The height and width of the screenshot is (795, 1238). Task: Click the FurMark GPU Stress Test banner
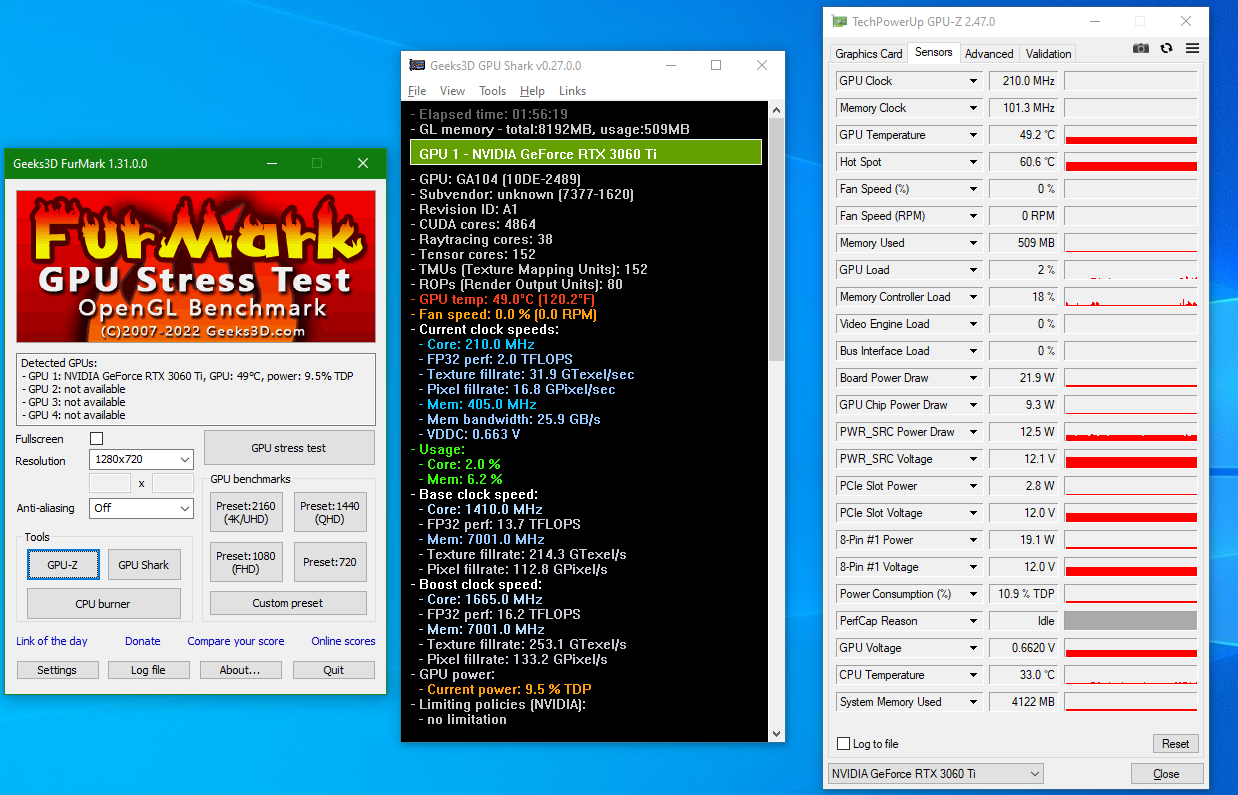[196, 267]
